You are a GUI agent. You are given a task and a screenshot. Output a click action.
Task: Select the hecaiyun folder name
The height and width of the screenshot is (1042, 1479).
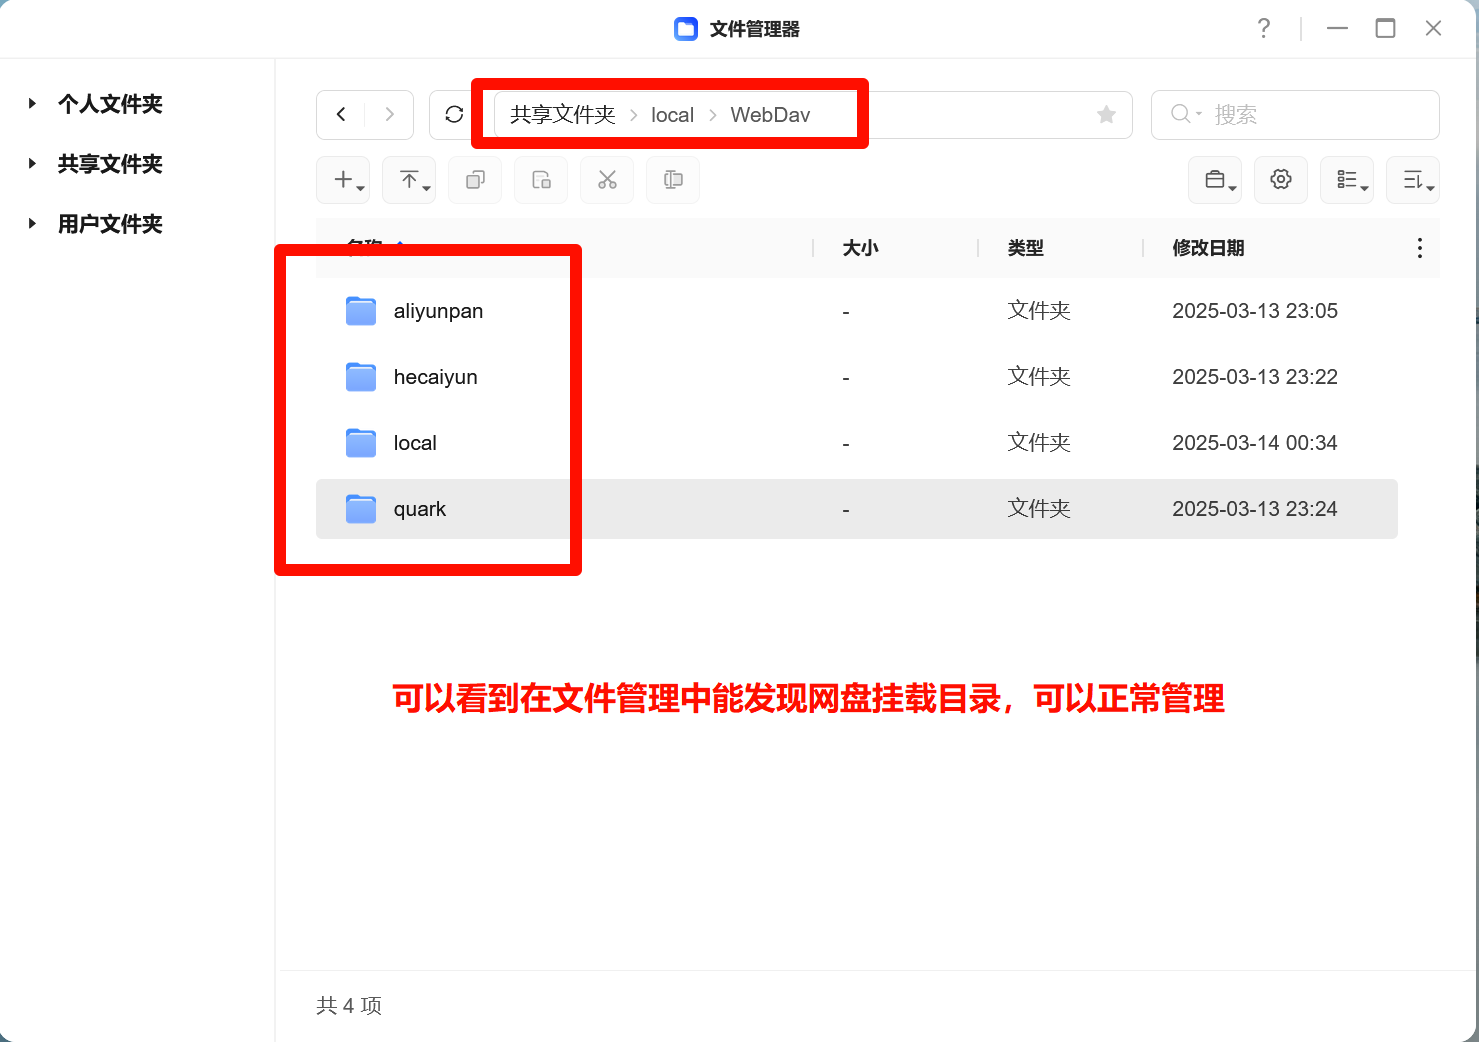tap(435, 377)
